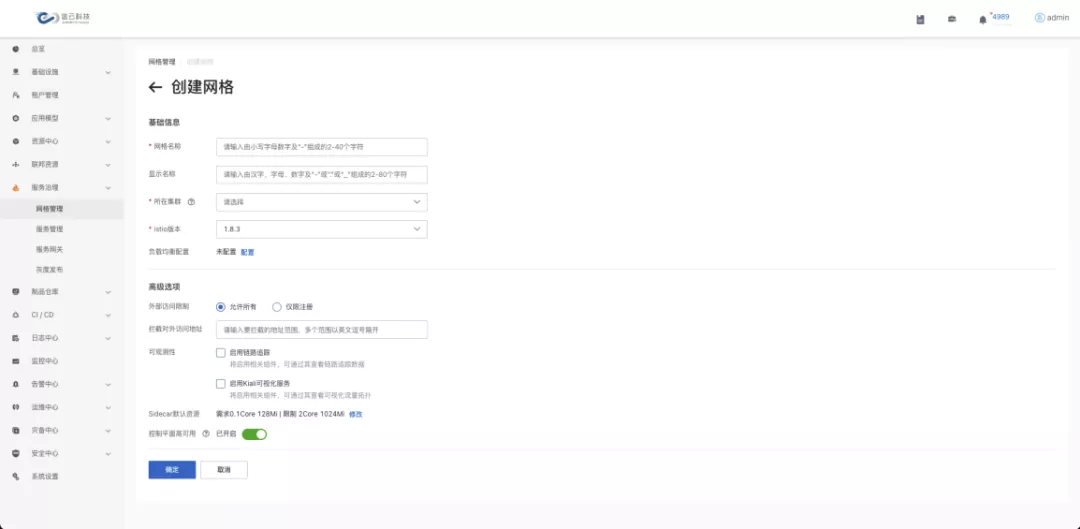Click the 资源中心 sidebar icon

(15, 141)
